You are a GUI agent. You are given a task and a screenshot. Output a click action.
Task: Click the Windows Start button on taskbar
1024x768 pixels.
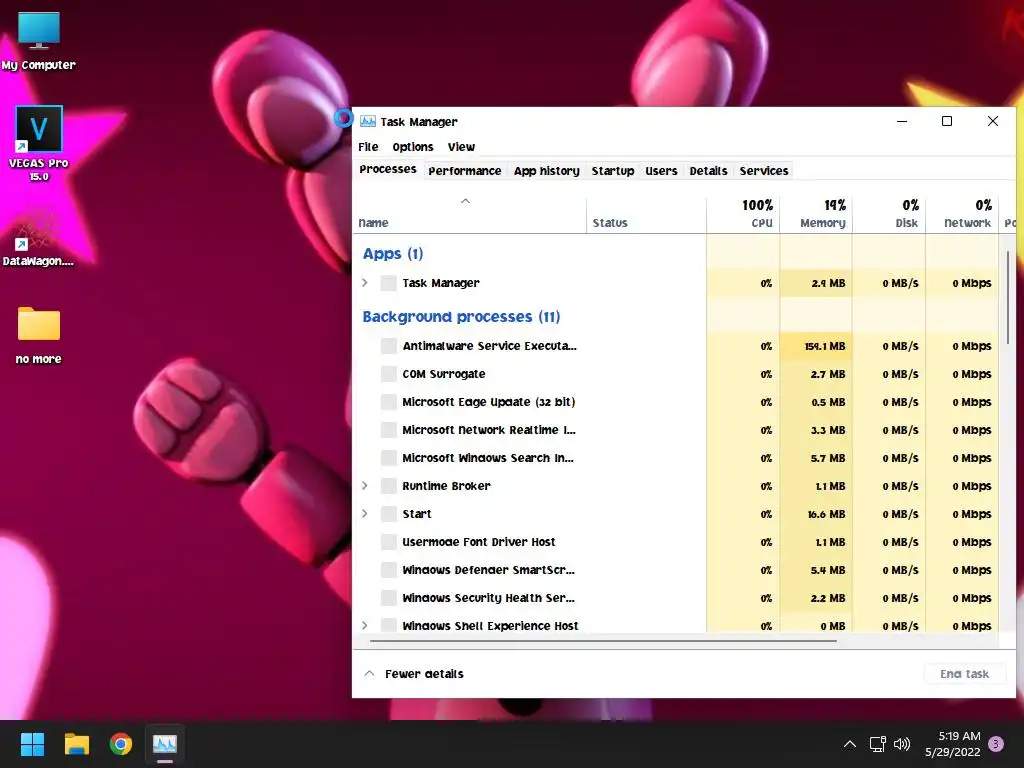(x=32, y=744)
